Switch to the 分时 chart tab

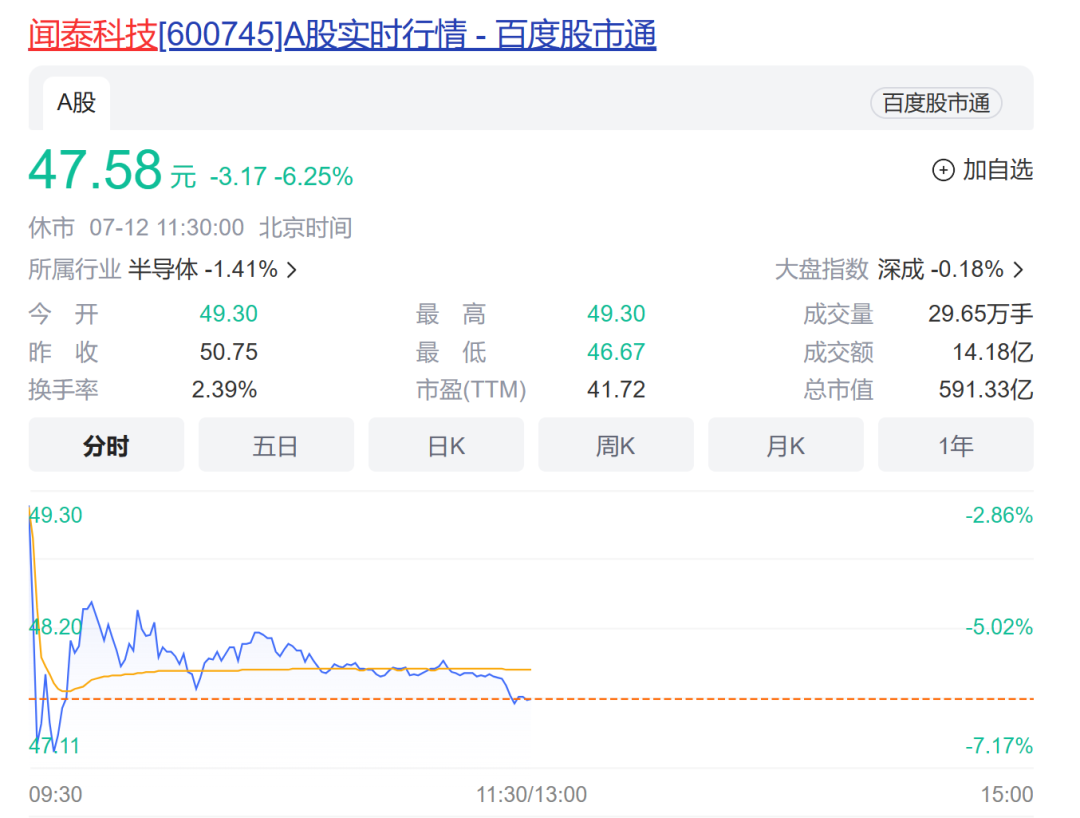click(106, 445)
